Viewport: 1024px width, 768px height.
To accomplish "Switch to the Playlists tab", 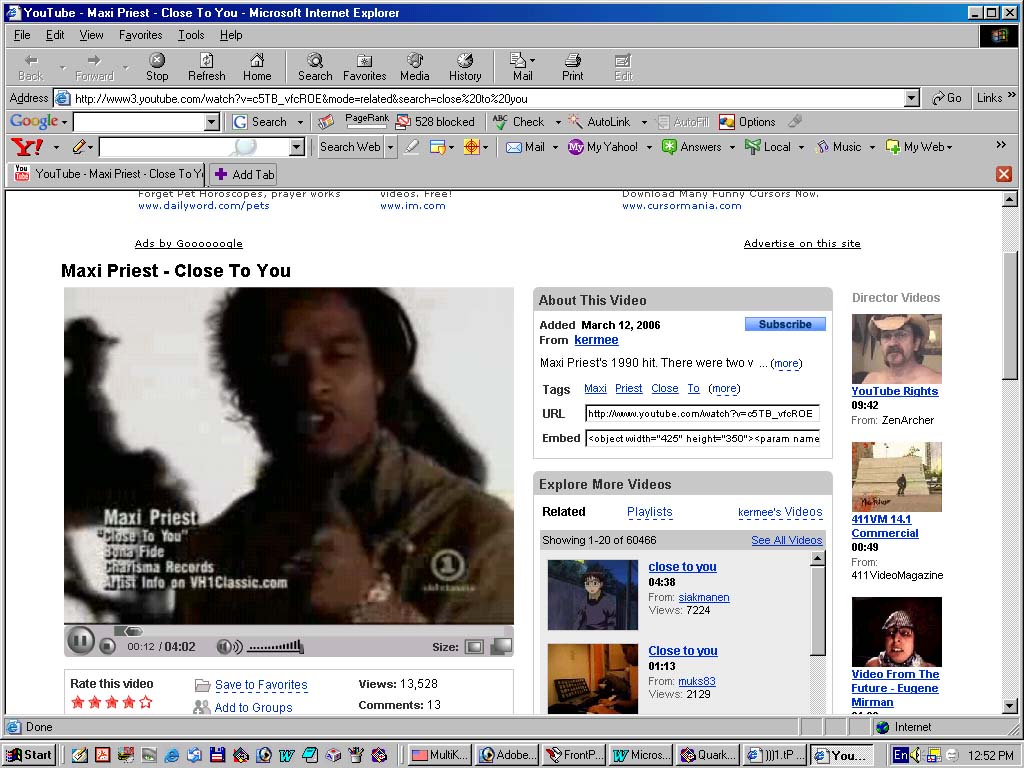I will click(649, 512).
